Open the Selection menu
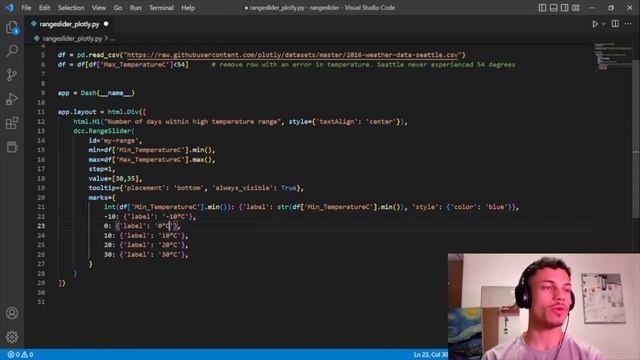 [x=71, y=8]
